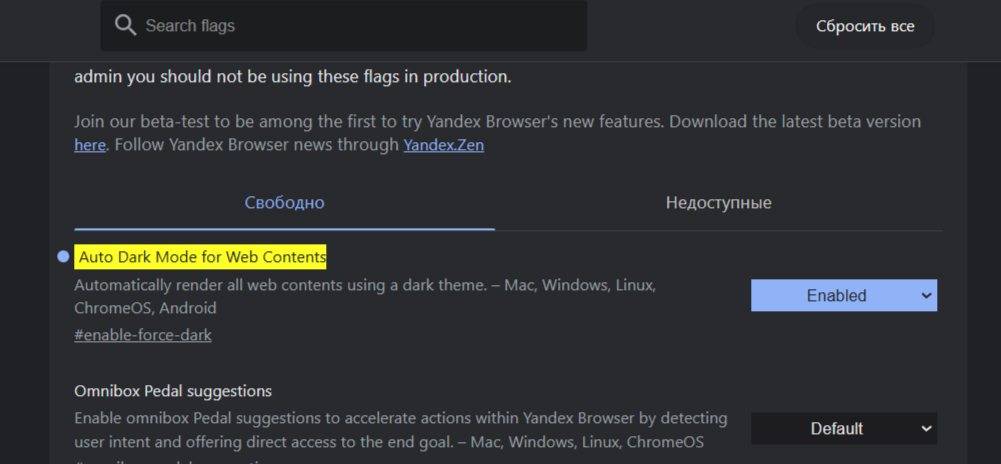Focus the Search flags input field

tap(343, 26)
